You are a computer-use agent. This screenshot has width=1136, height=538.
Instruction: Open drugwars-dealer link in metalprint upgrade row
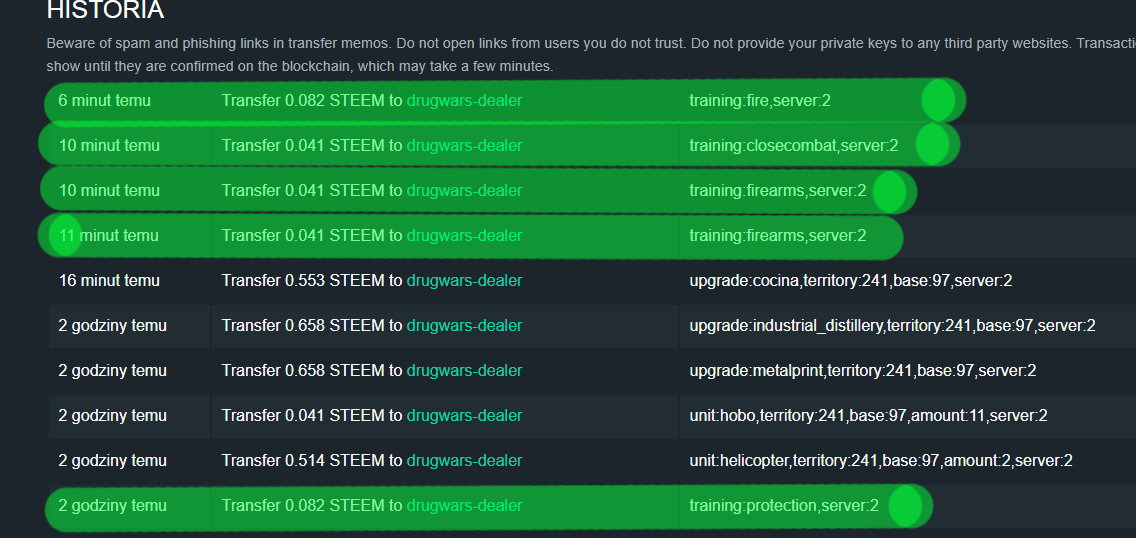[464, 371]
